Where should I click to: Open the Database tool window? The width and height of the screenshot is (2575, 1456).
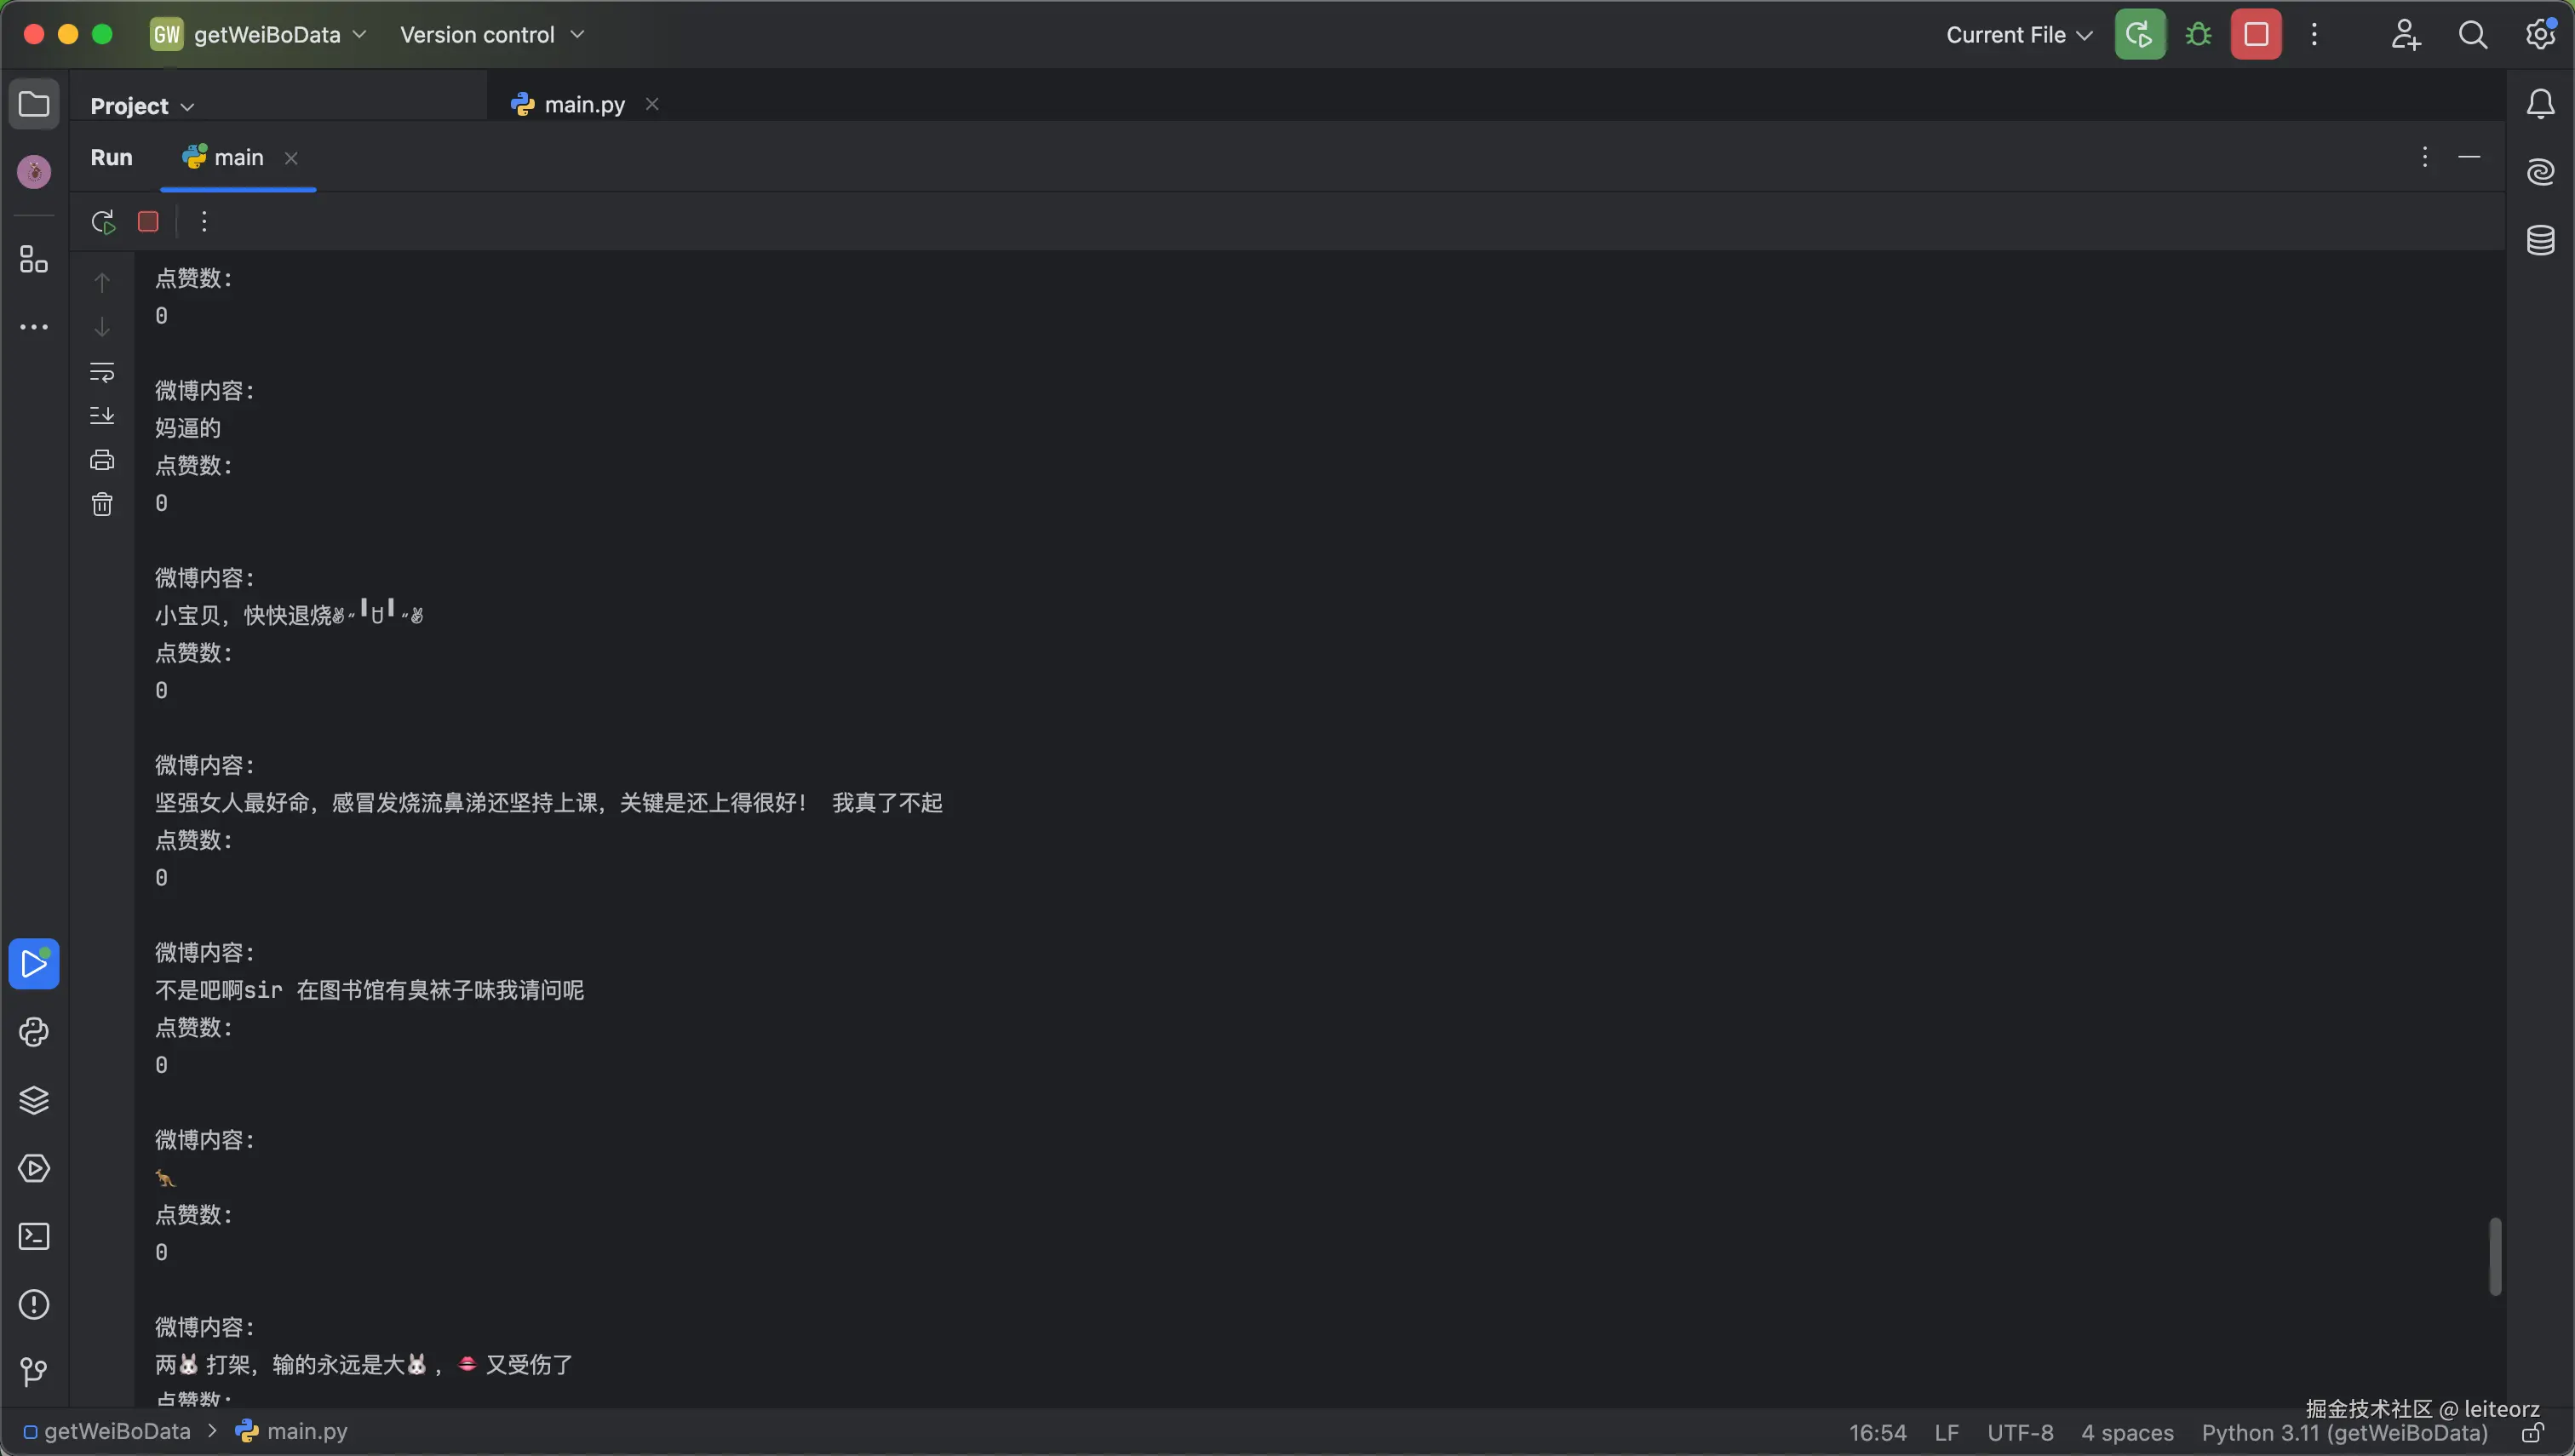pos(2540,240)
